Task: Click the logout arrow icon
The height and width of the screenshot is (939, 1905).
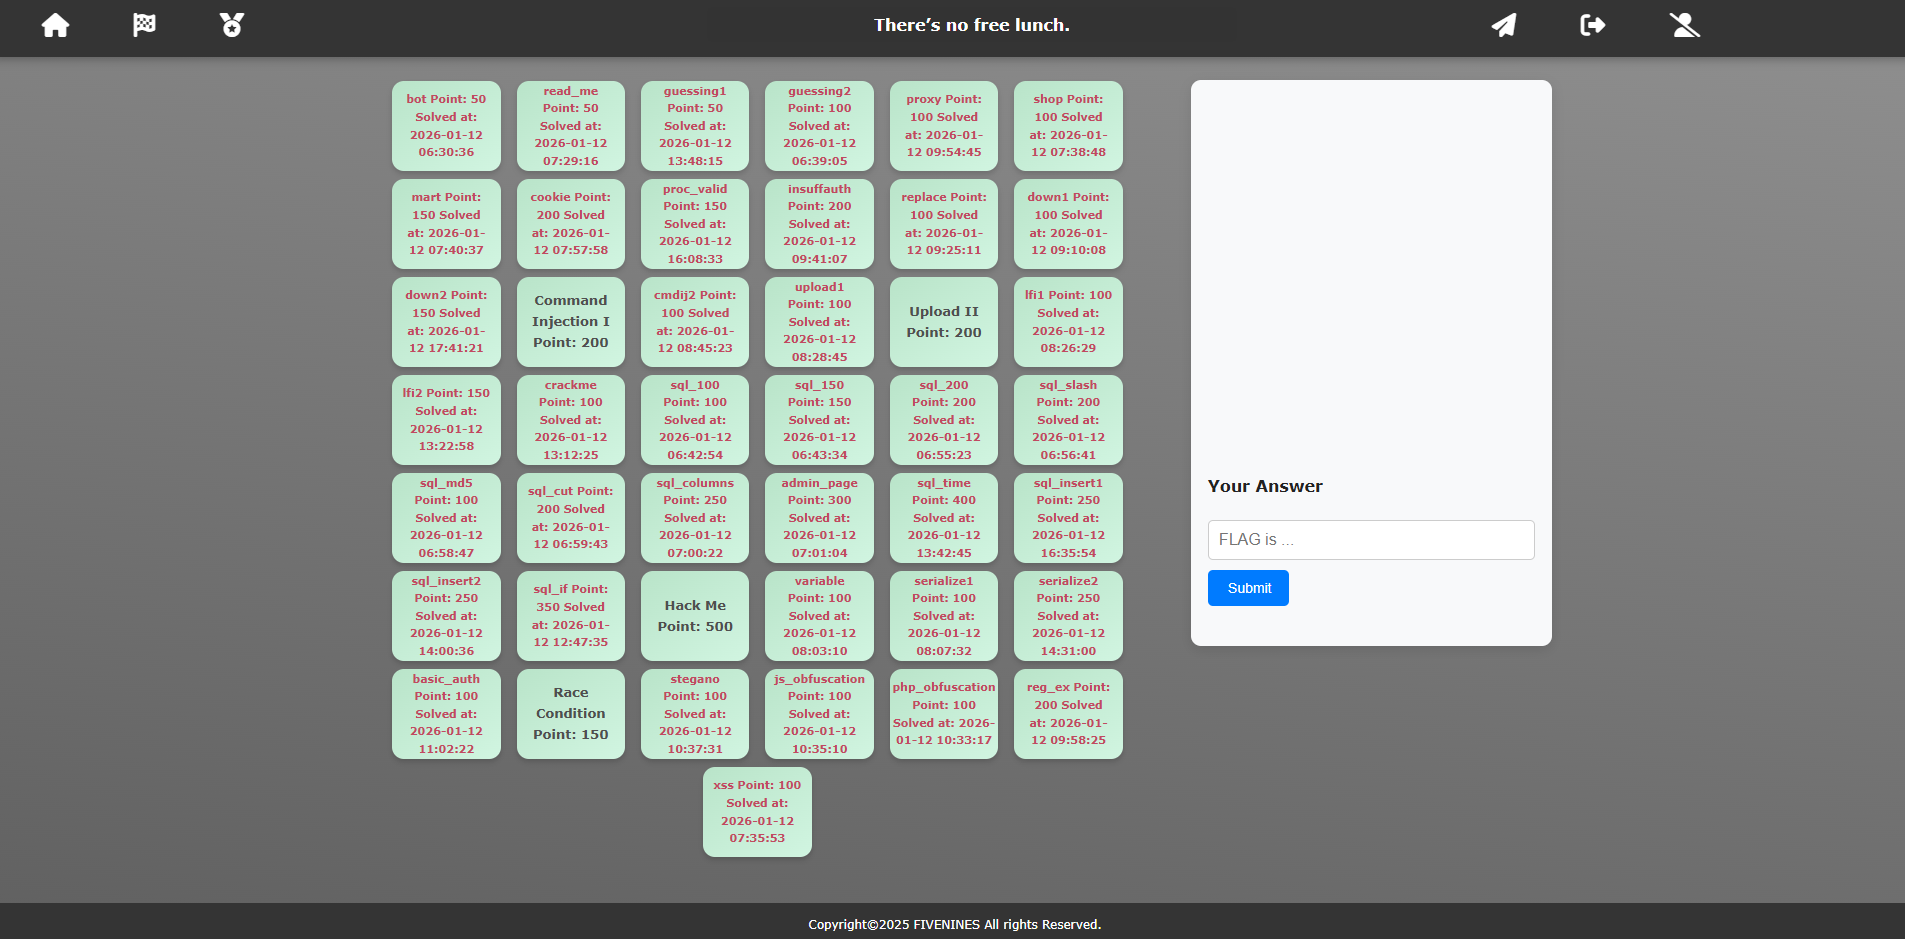Action: point(1592,25)
